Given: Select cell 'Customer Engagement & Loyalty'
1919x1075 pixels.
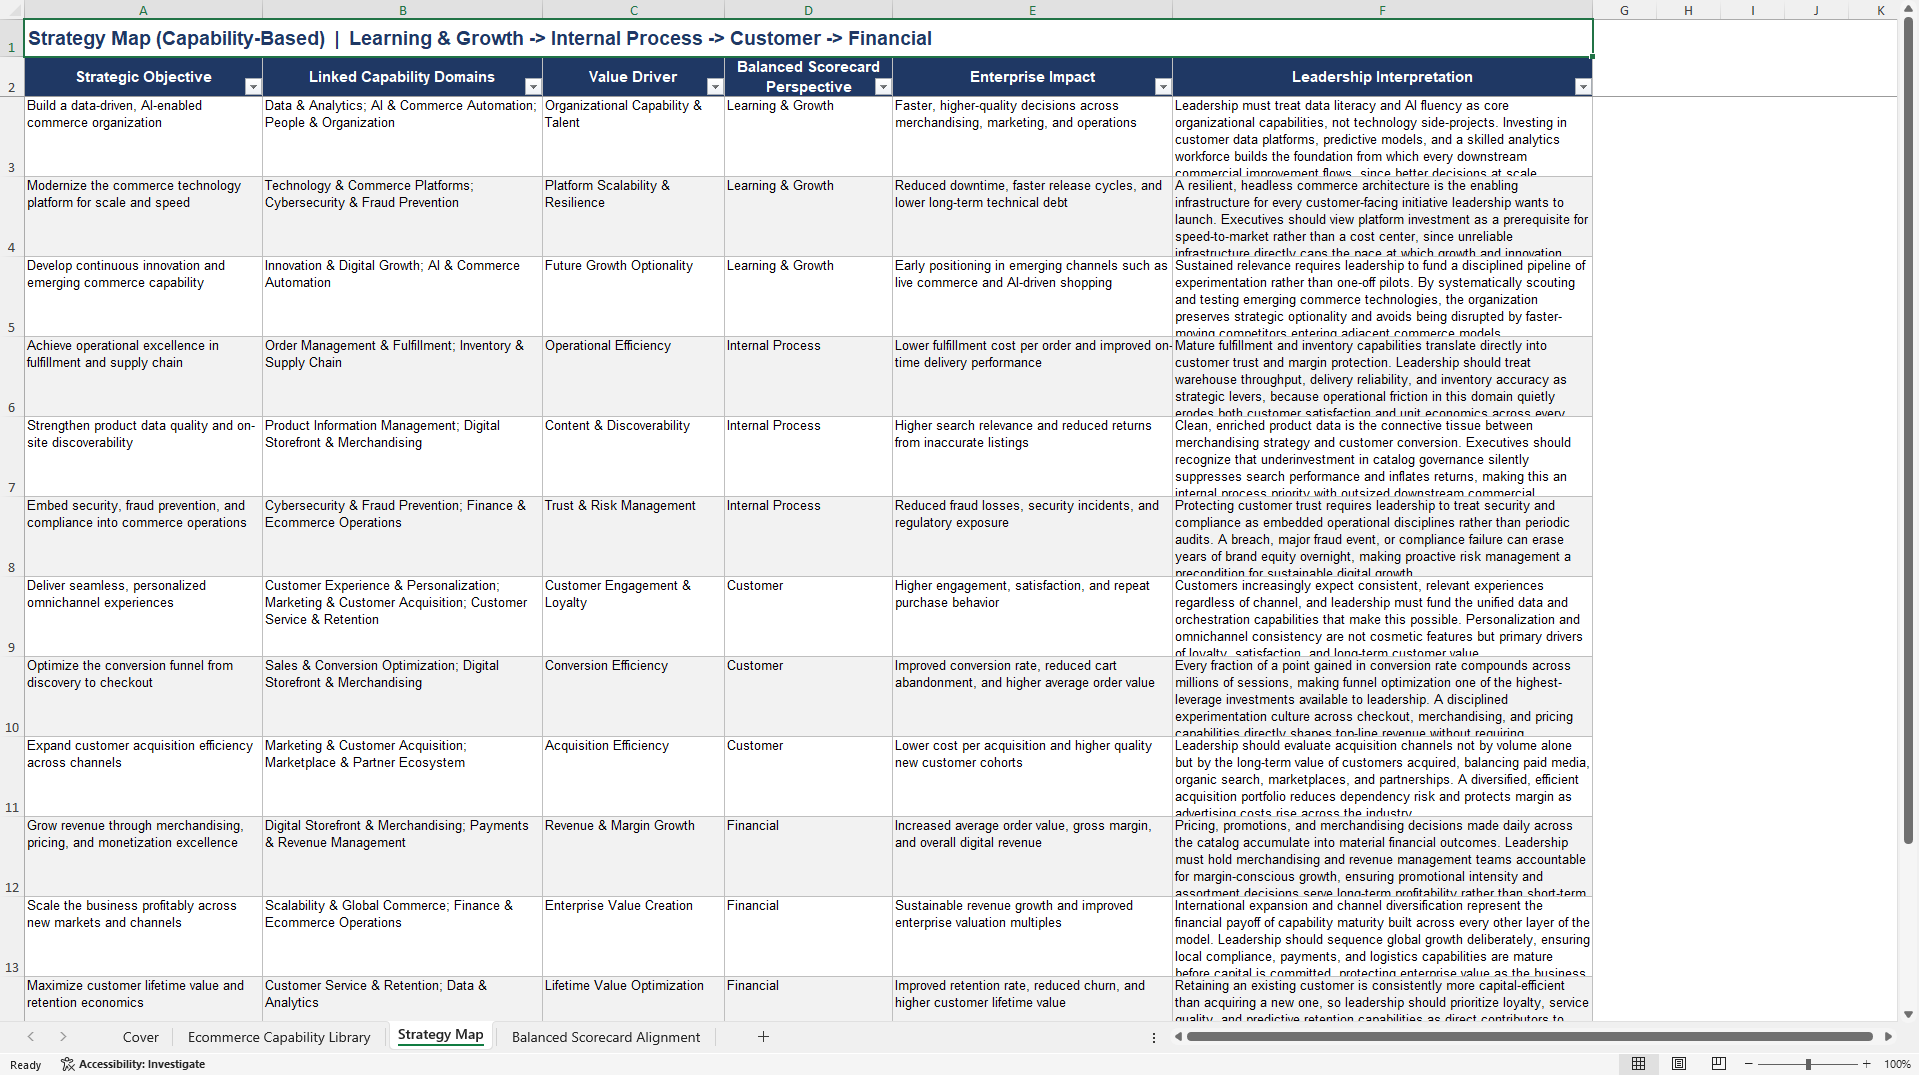Looking at the screenshot, I should pyautogui.click(x=634, y=617).
